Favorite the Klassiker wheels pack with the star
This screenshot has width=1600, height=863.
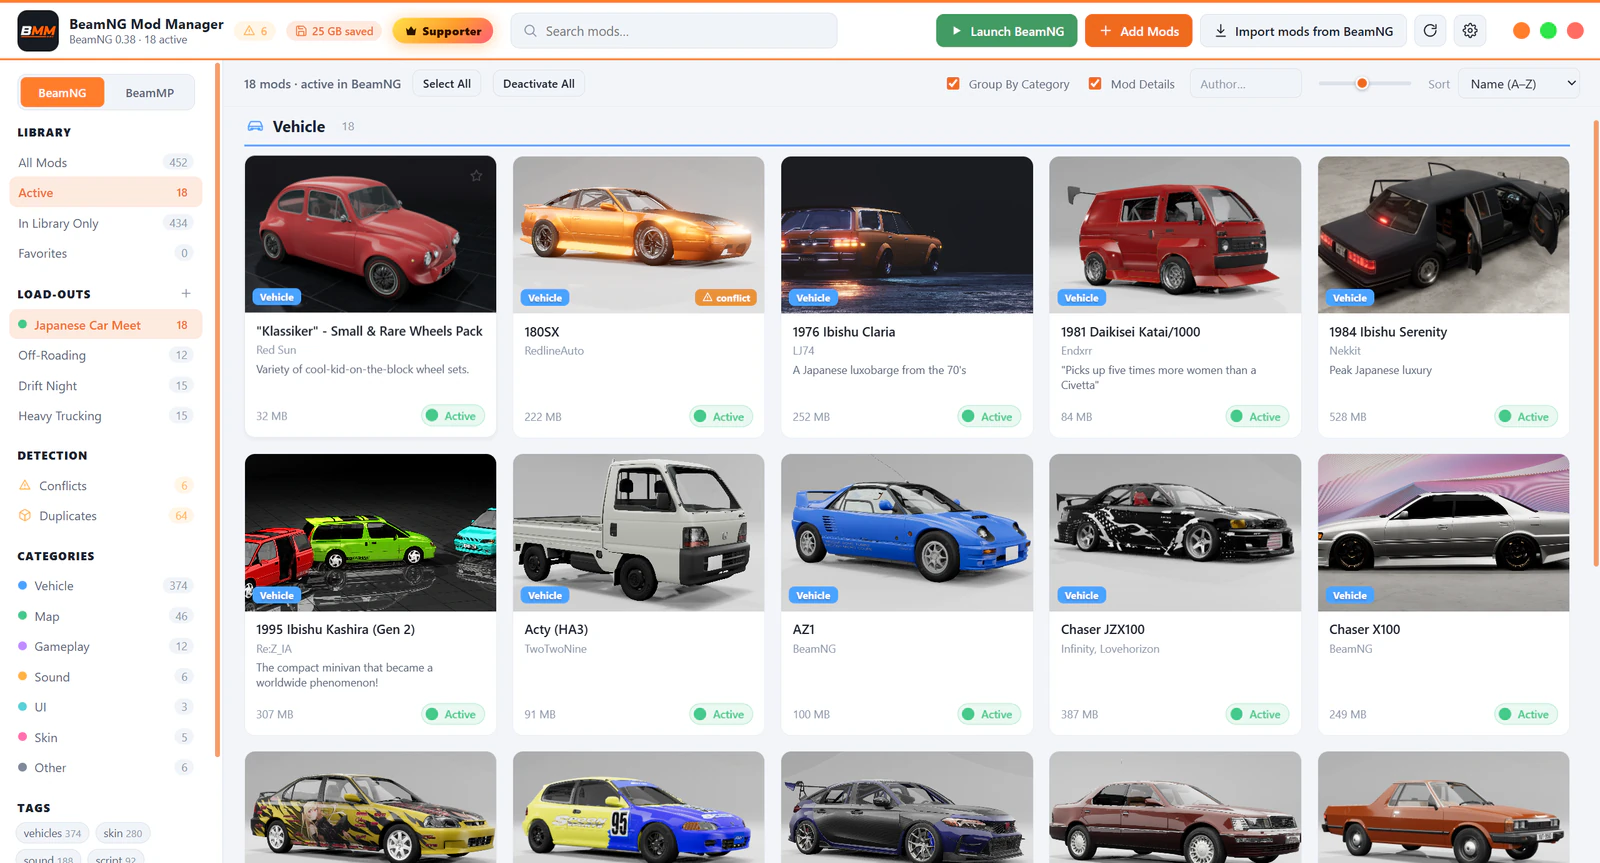point(476,176)
